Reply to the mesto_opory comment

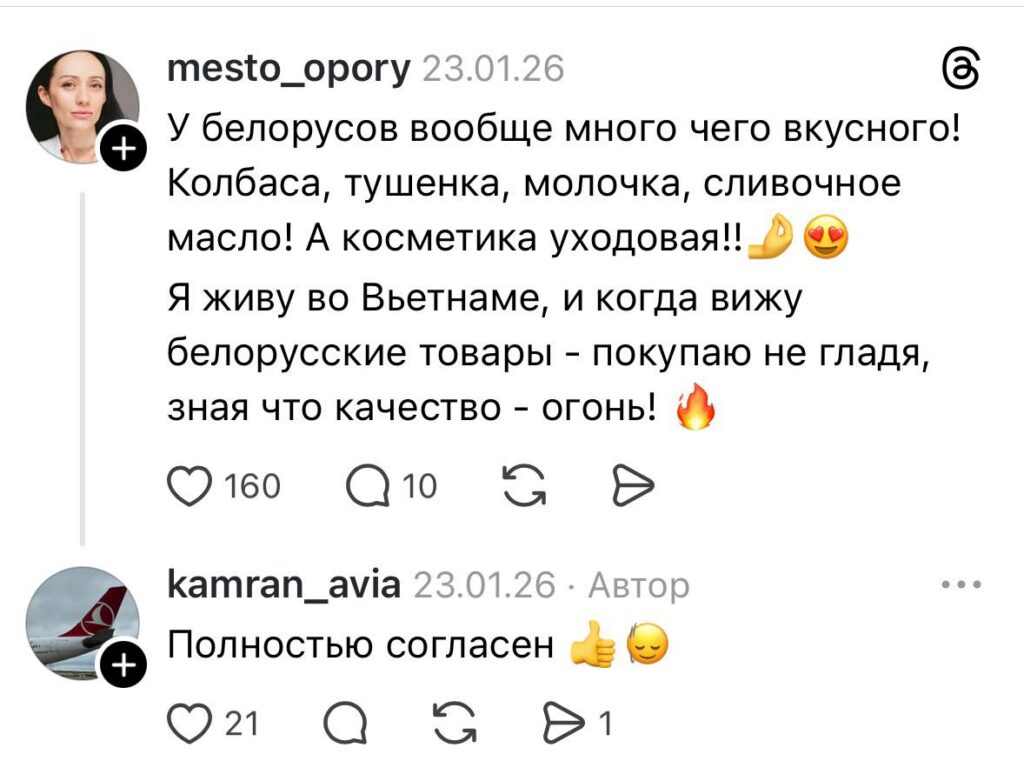365,486
